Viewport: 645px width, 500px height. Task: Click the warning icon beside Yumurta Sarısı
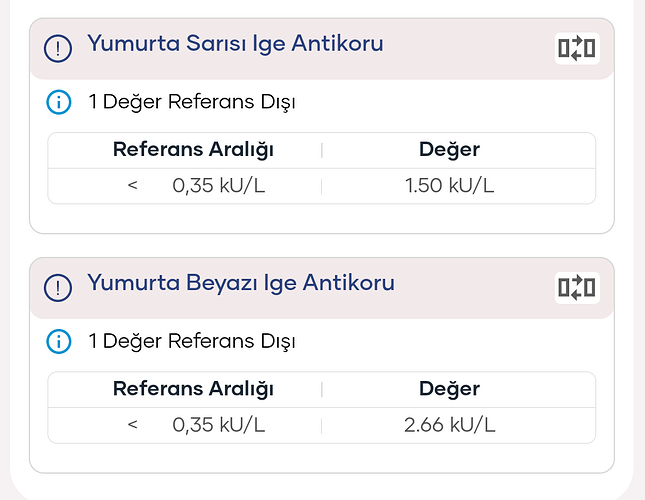click(60, 48)
